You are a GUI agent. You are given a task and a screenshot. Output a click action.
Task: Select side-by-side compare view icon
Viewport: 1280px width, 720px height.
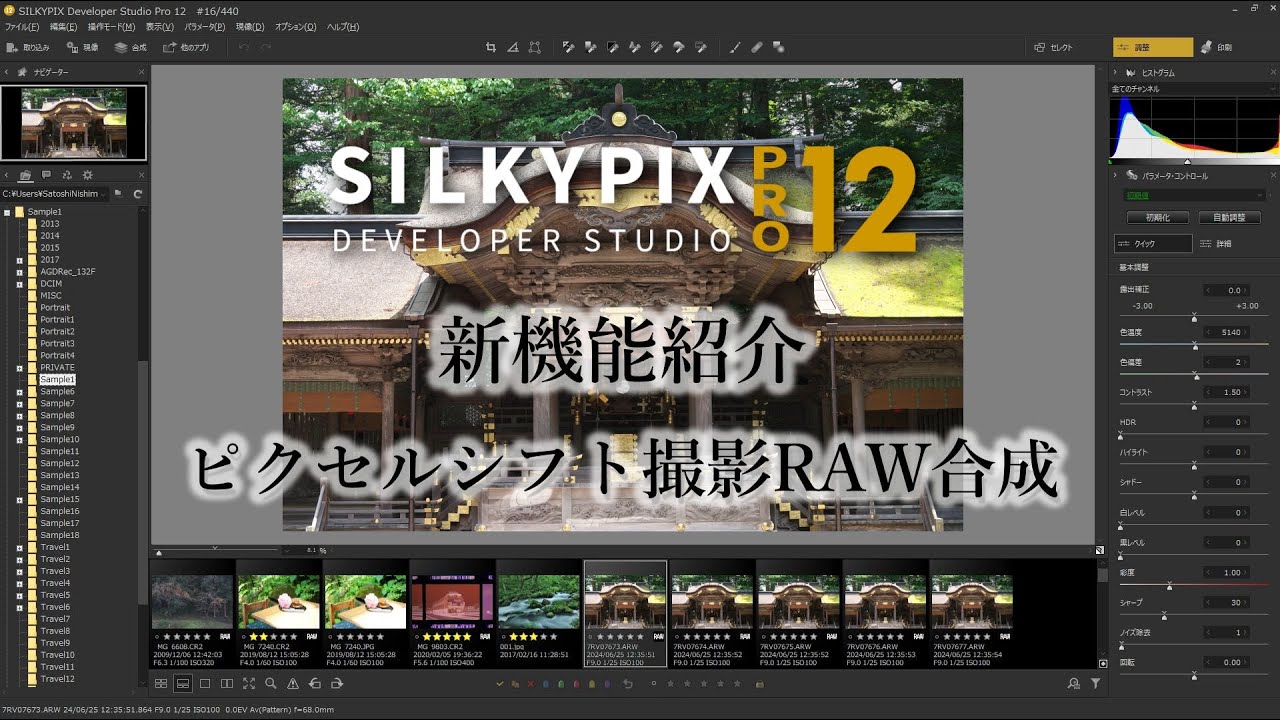pos(227,684)
